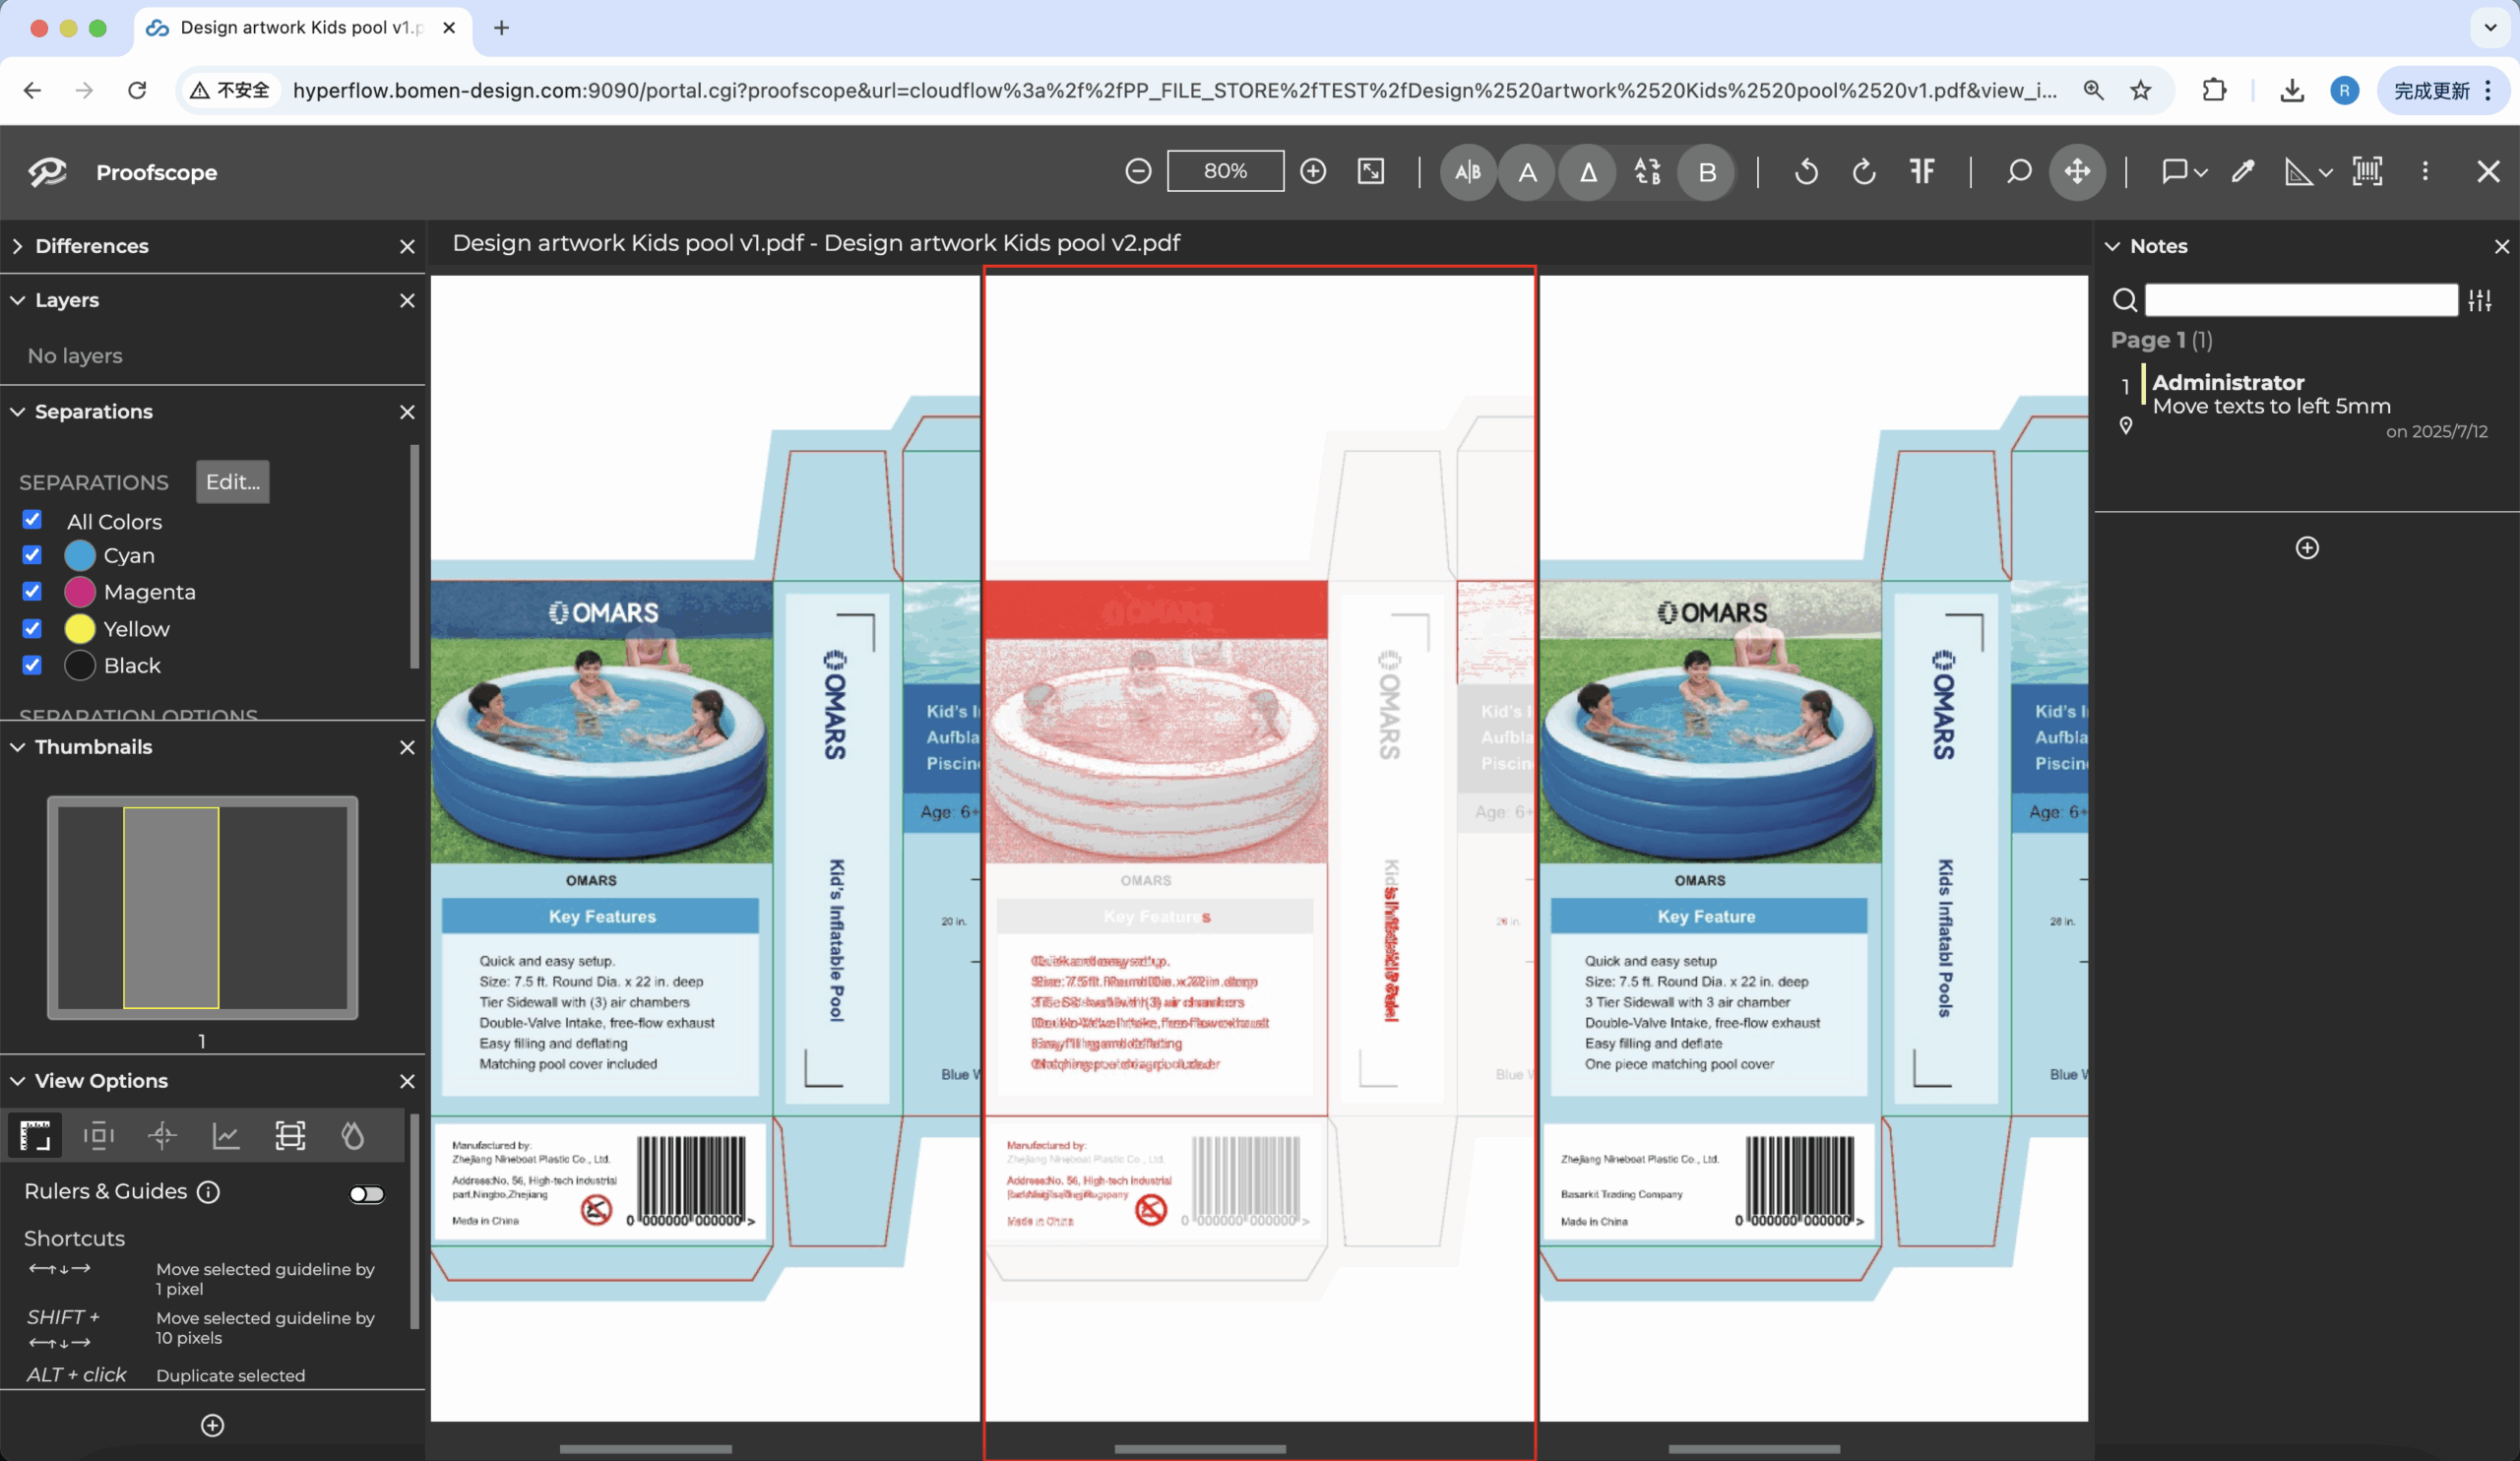Screen dimensions: 2520x1461
Task: Collapse the Notes panel
Action: [x=2113, y=246]
